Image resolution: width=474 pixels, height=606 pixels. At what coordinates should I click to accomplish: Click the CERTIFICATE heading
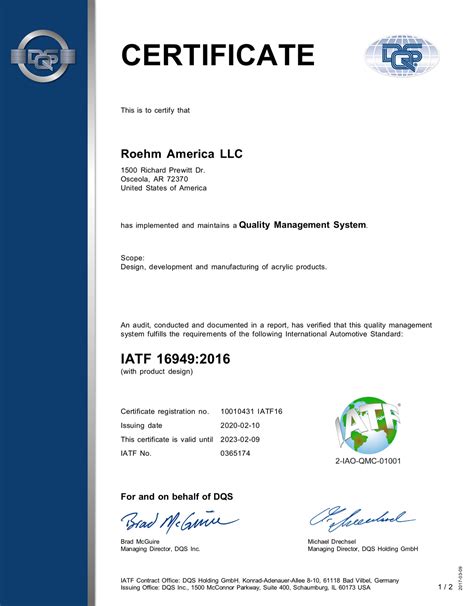[218, 54]
